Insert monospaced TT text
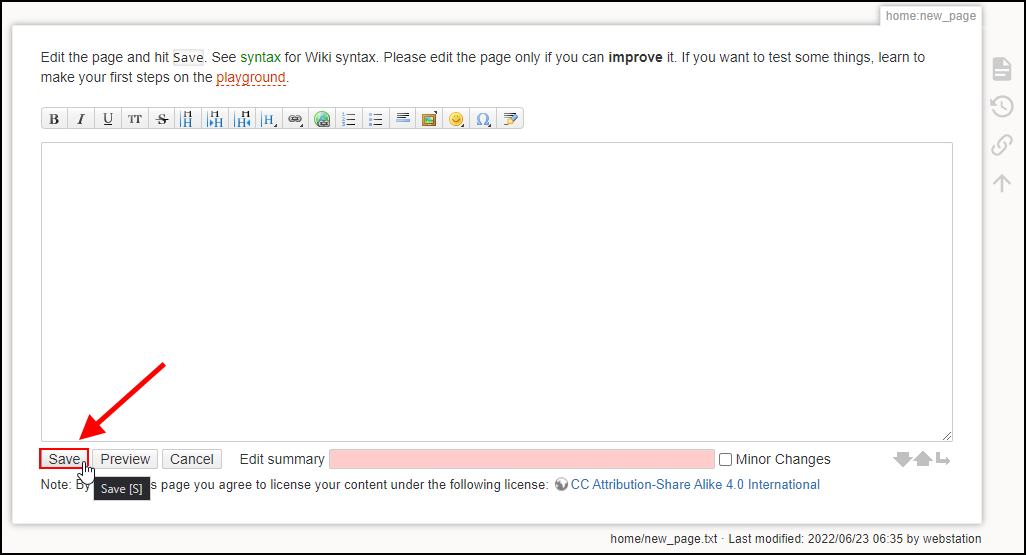This screenshot has width=1026, height=555. (135, 118)
